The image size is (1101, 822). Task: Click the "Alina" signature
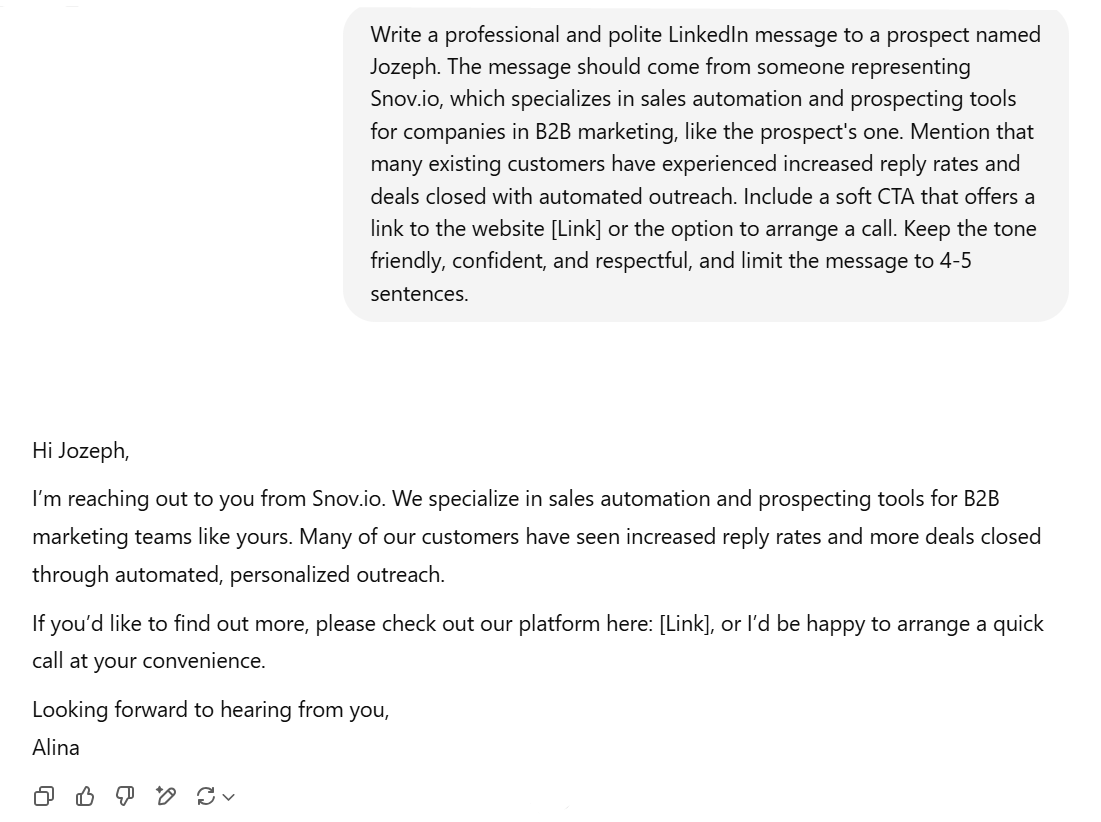coord(55,748)
